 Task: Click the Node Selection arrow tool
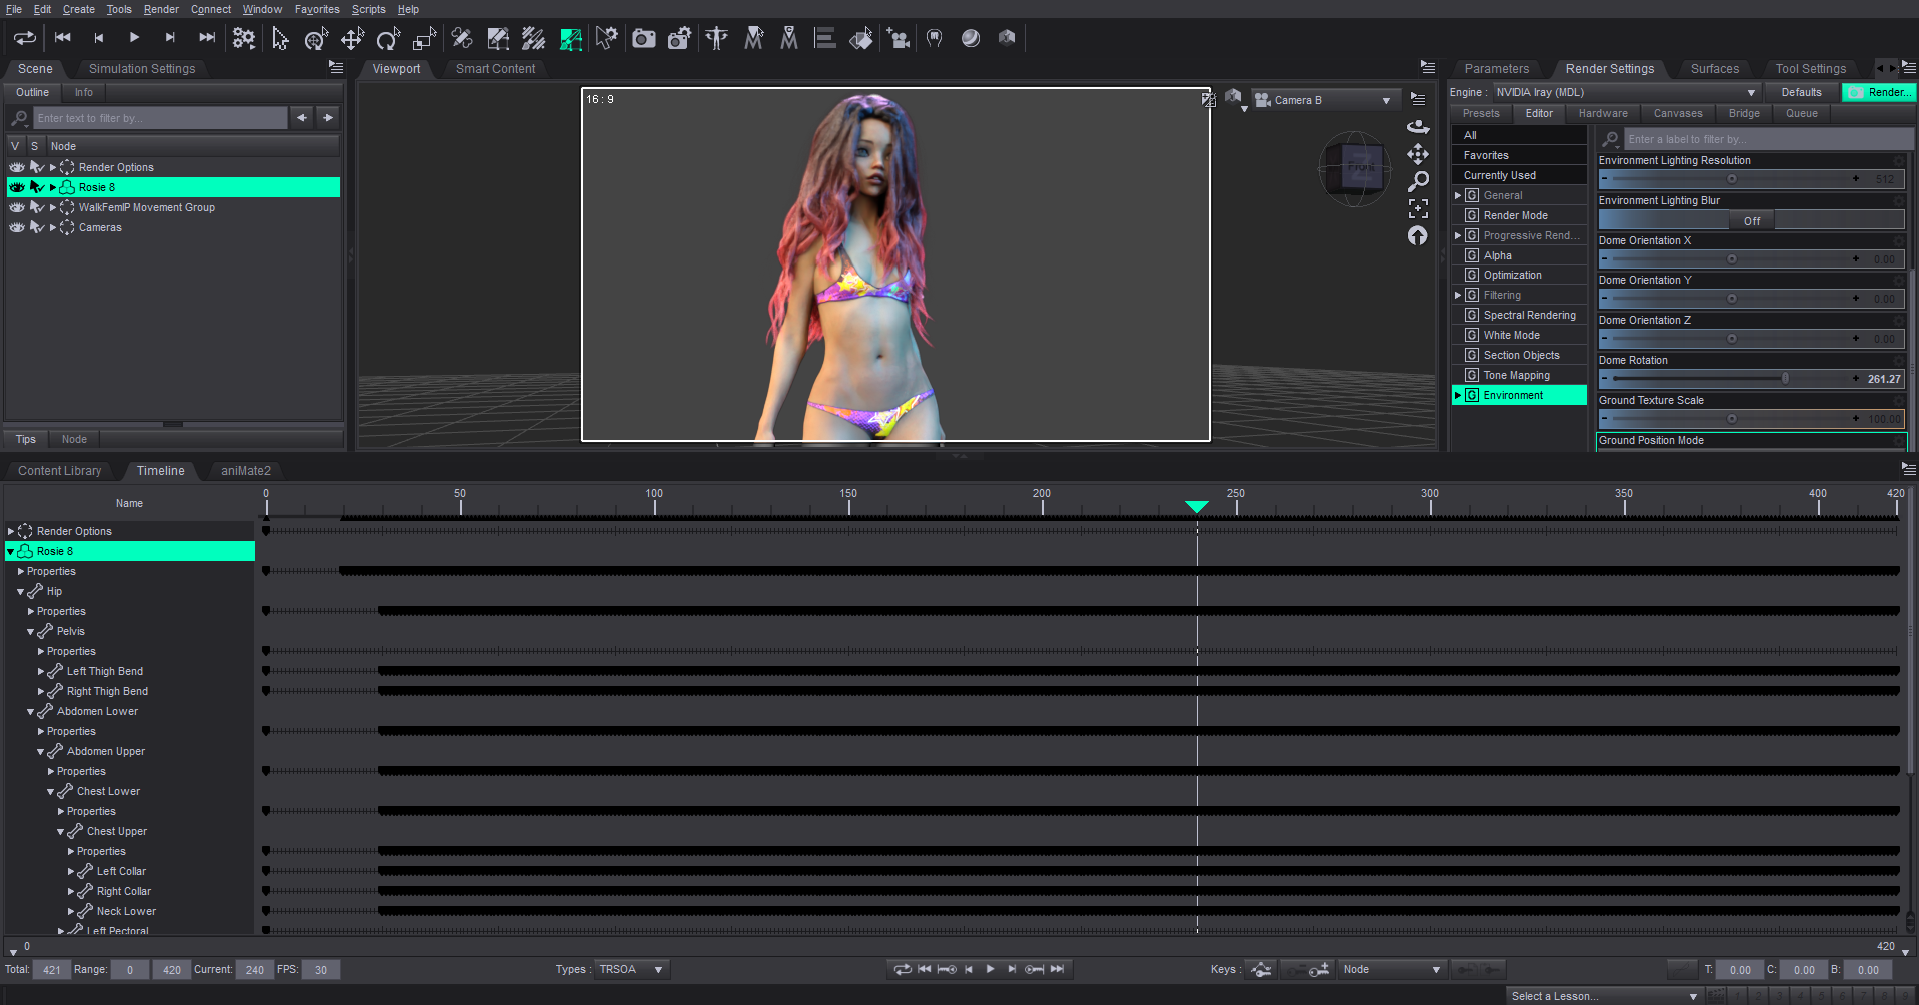[x=280, y=39]
